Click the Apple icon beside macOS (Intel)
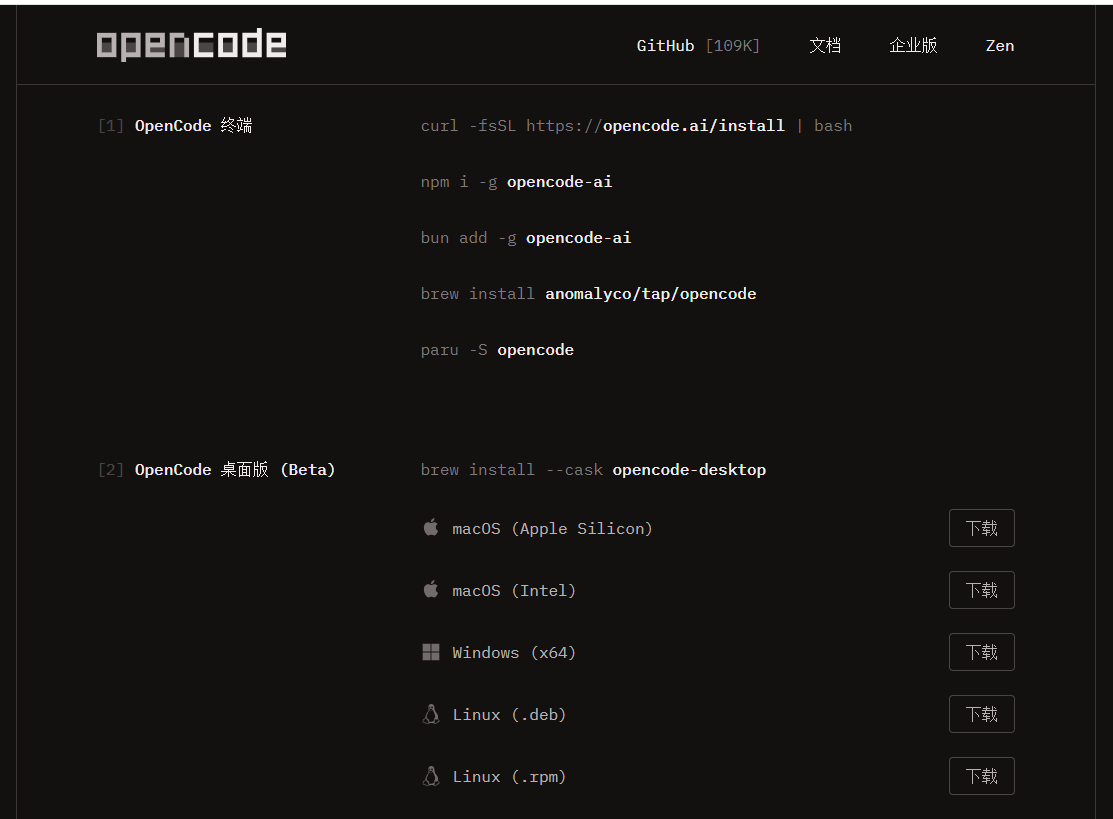Screen dimensions: 1113x819 (431, 590)
